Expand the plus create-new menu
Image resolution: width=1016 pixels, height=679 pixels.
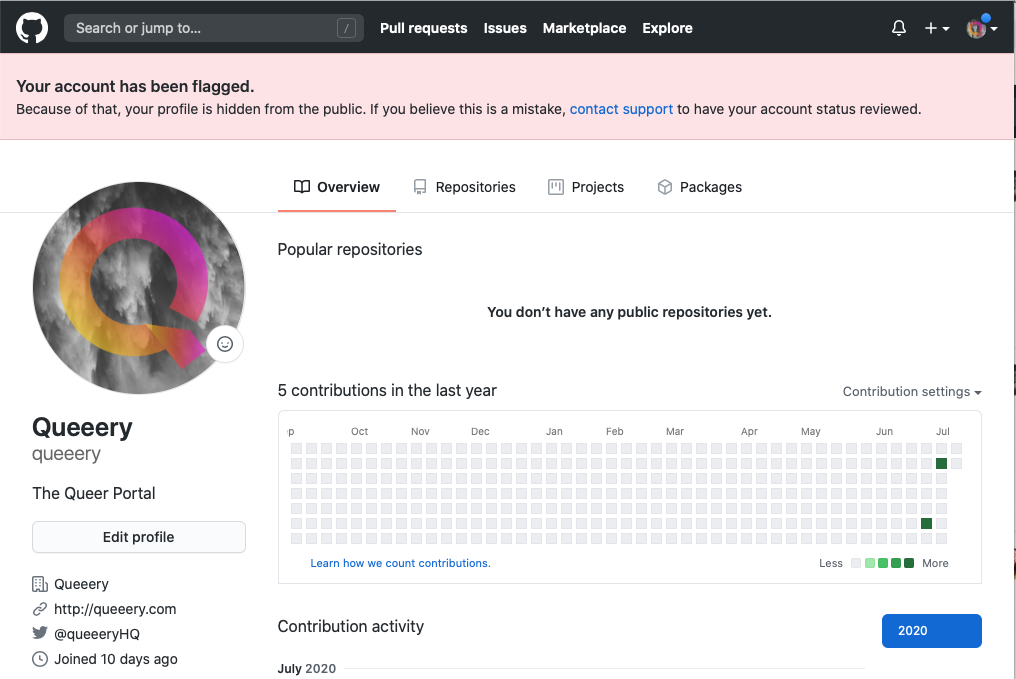(x=936, y=29)
